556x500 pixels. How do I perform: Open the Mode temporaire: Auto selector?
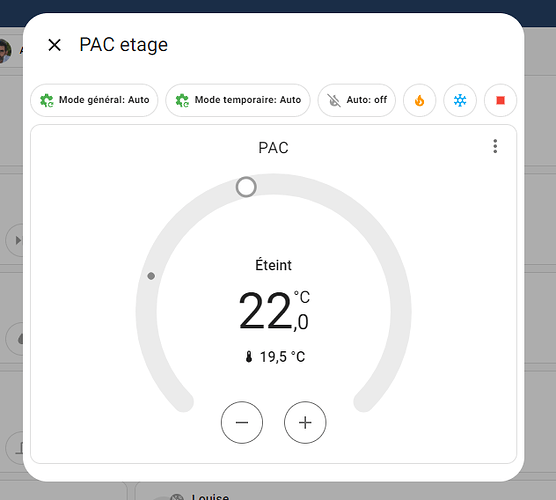point(238,100)
